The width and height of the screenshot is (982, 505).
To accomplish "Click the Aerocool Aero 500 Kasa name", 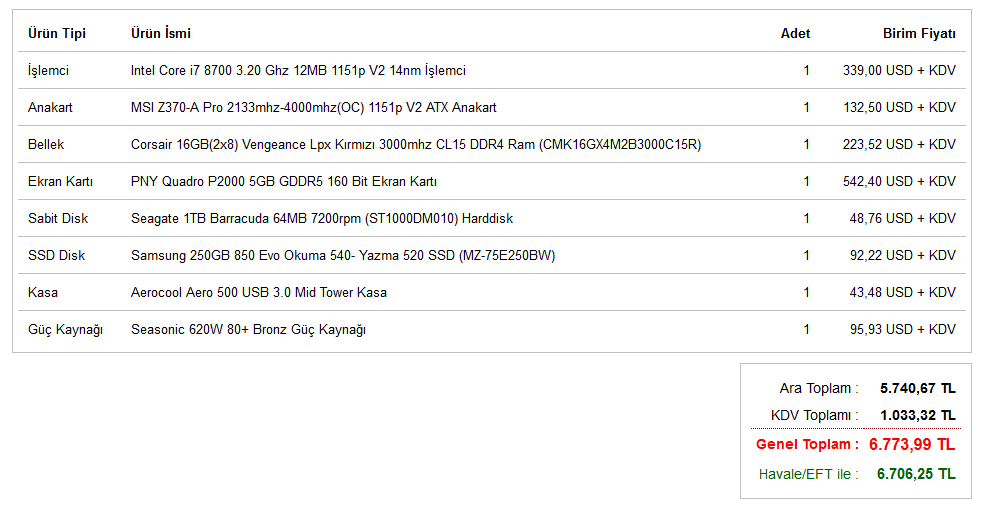I will tap(259, 293).
